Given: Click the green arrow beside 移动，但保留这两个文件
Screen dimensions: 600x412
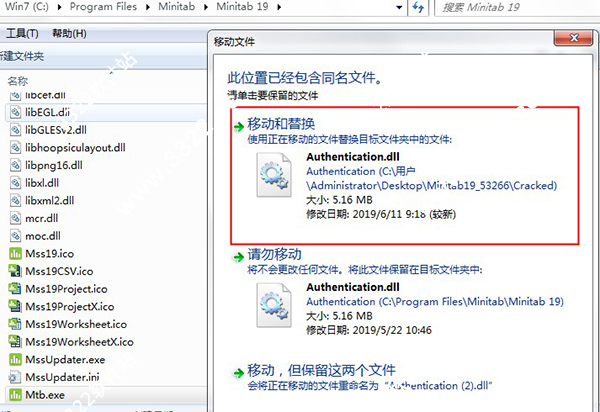Looking at the screenshot, I should [239, 373].
